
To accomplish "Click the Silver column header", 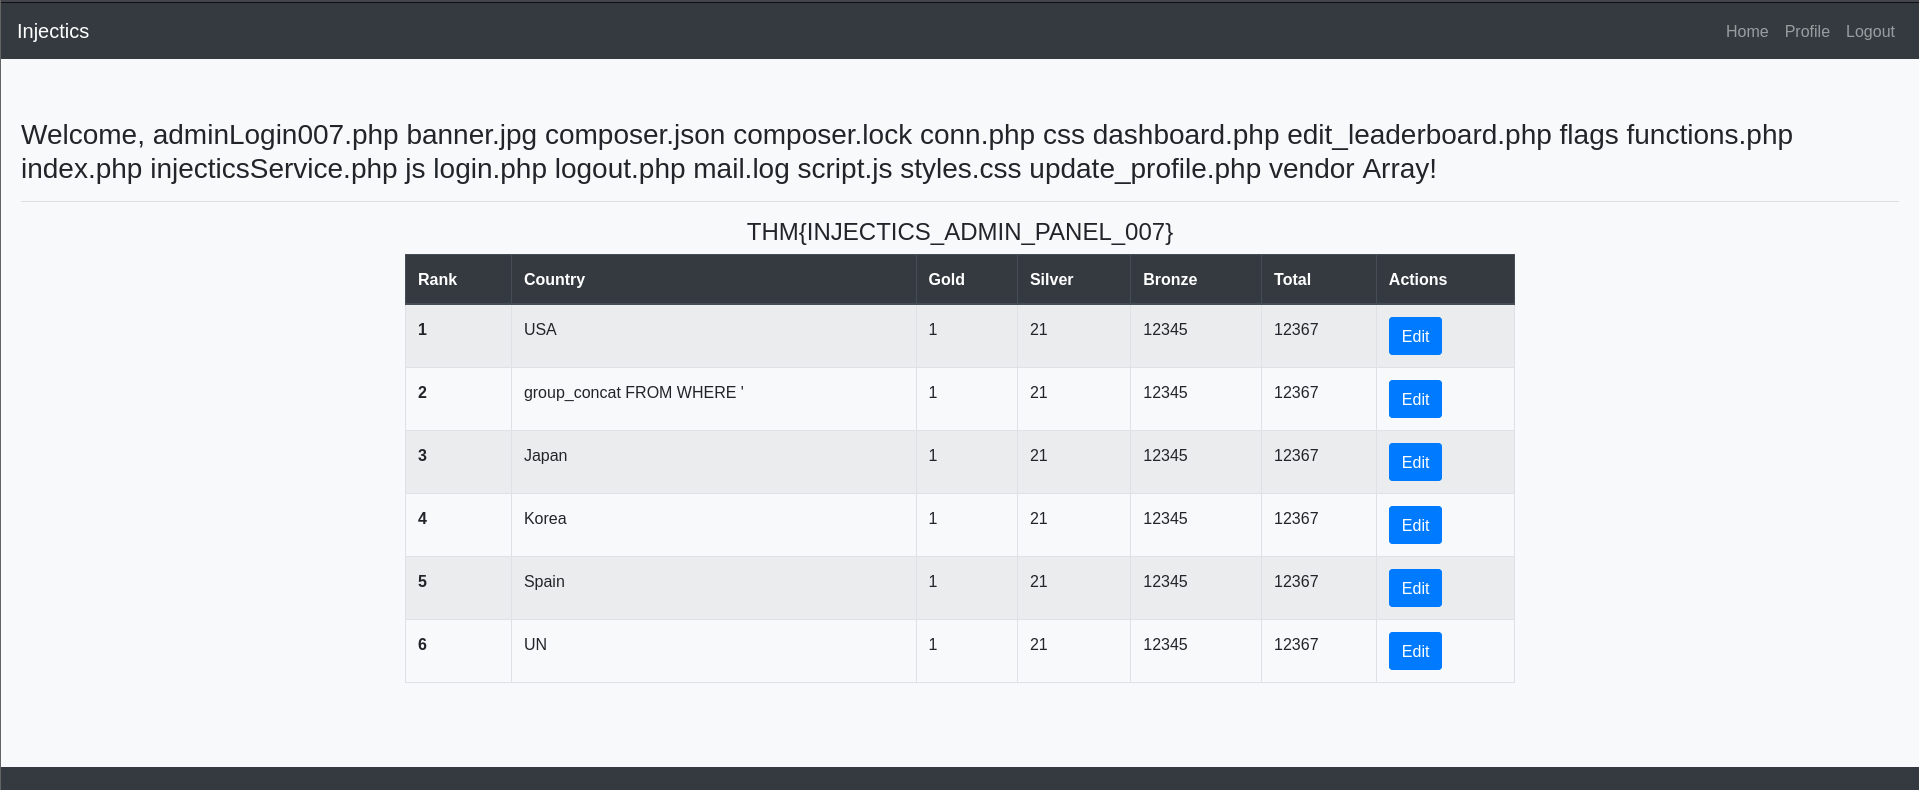I will tap(1051, 279).
